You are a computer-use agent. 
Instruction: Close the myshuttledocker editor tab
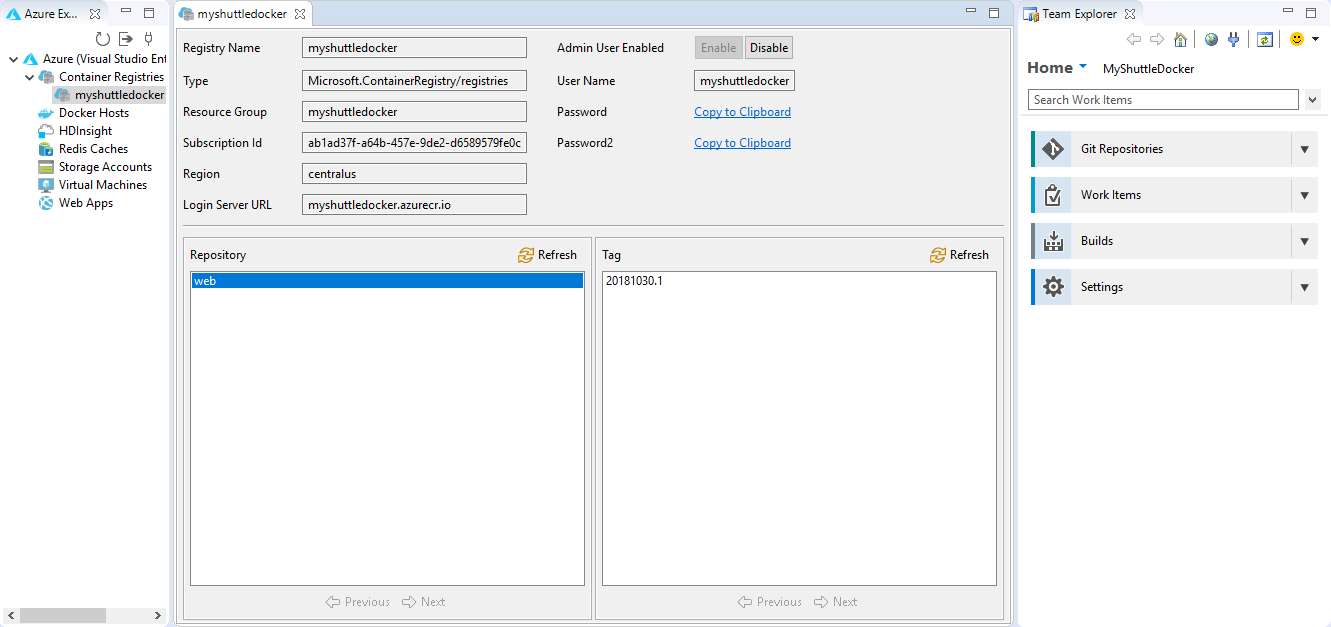pos(300,14)
